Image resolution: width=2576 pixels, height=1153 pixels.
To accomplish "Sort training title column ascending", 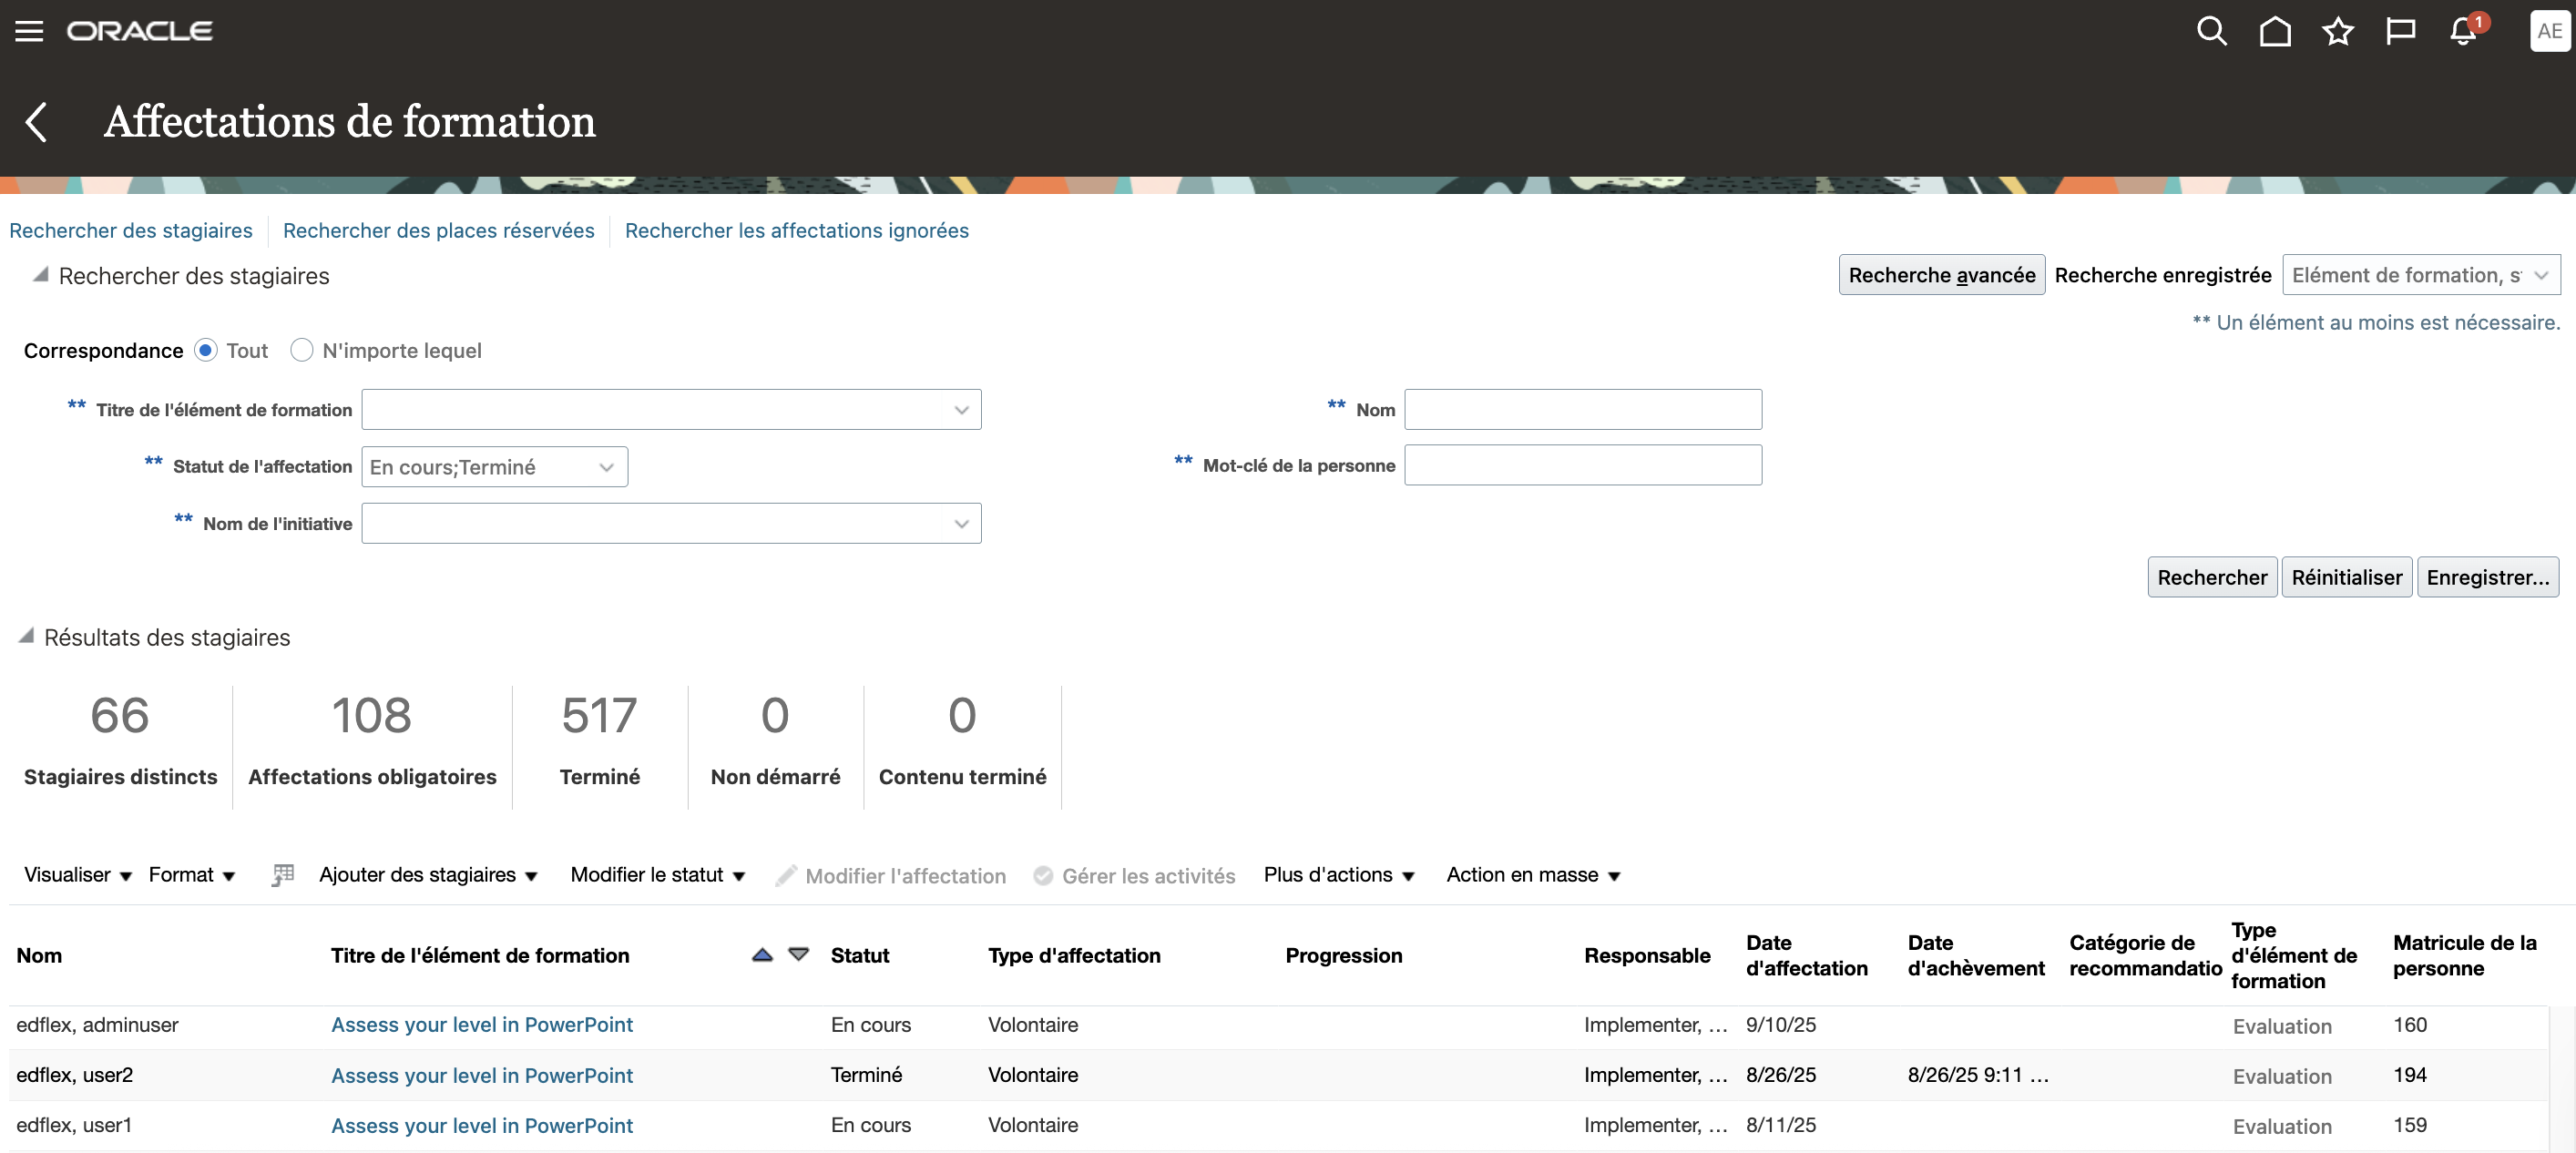I will point(762,955).
